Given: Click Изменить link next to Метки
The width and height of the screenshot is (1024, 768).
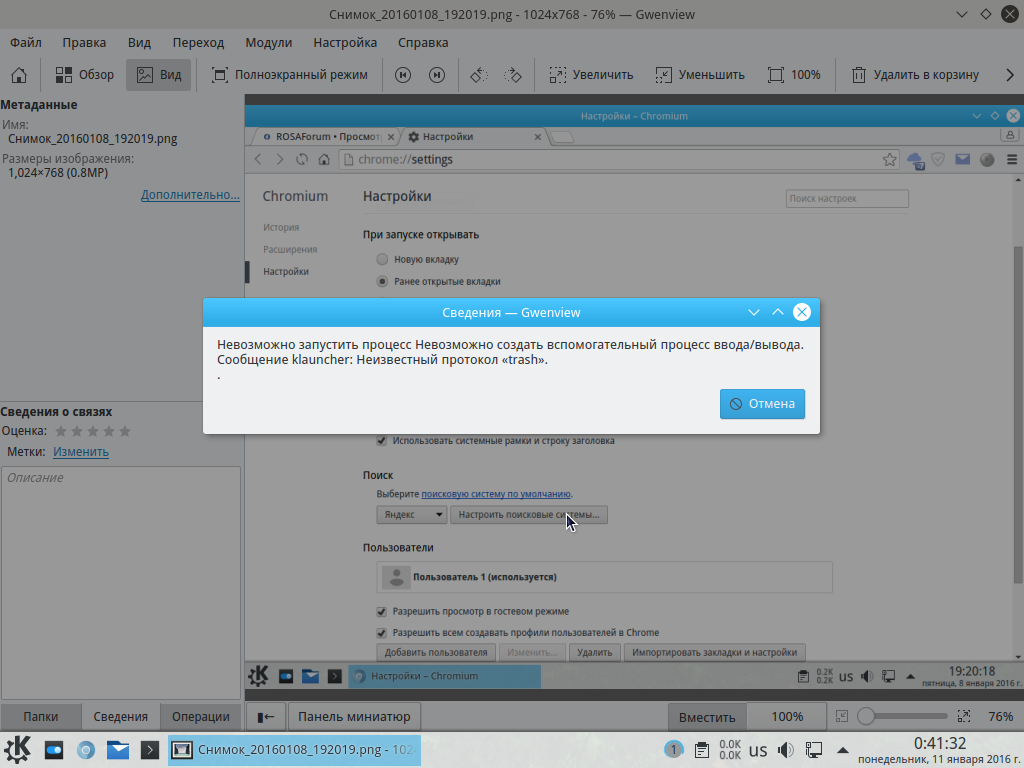Looking at the screenshot, I should (x=81, y=451).
